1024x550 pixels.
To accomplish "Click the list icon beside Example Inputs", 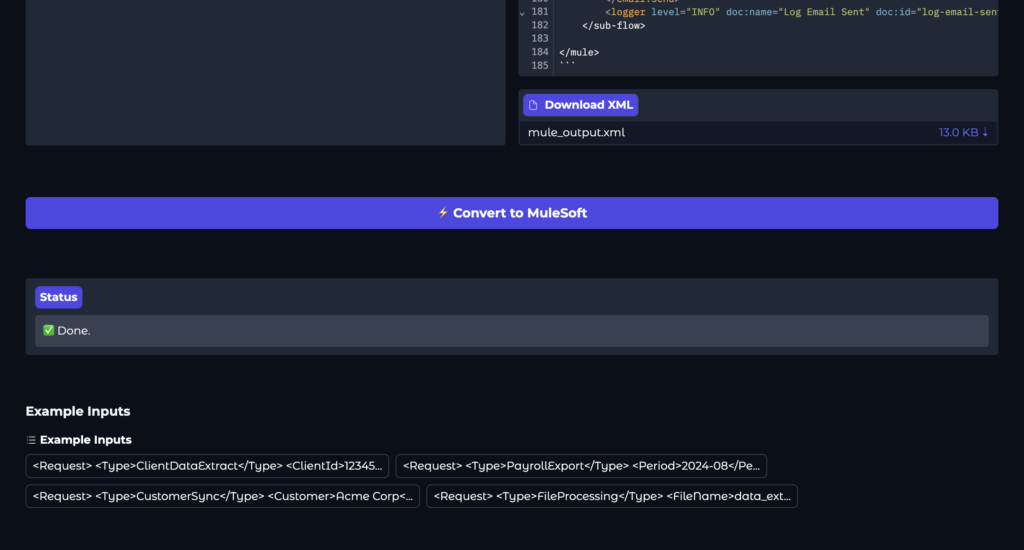I will click(31, 440).
